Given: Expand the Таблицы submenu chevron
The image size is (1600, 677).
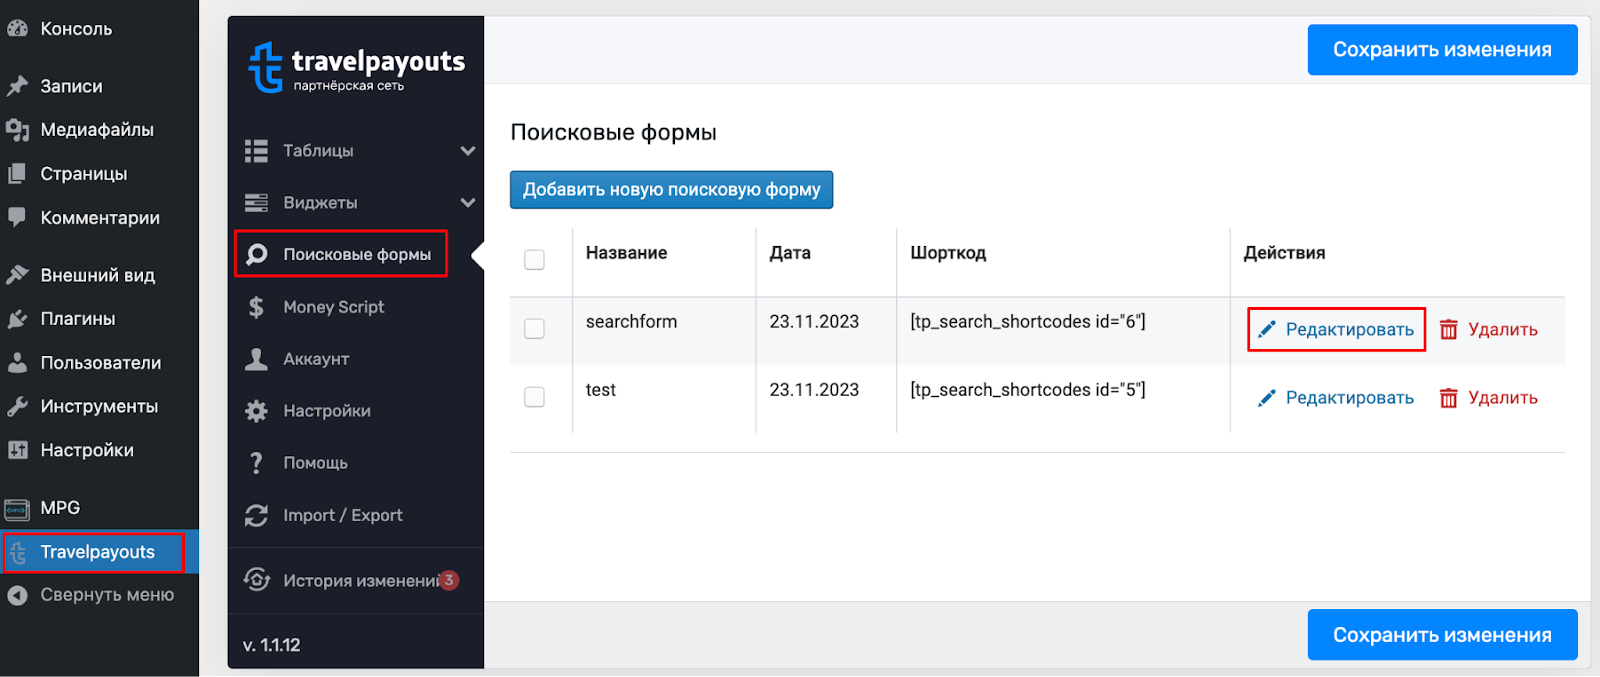Looking at the screenshot, I should [467, 151].
